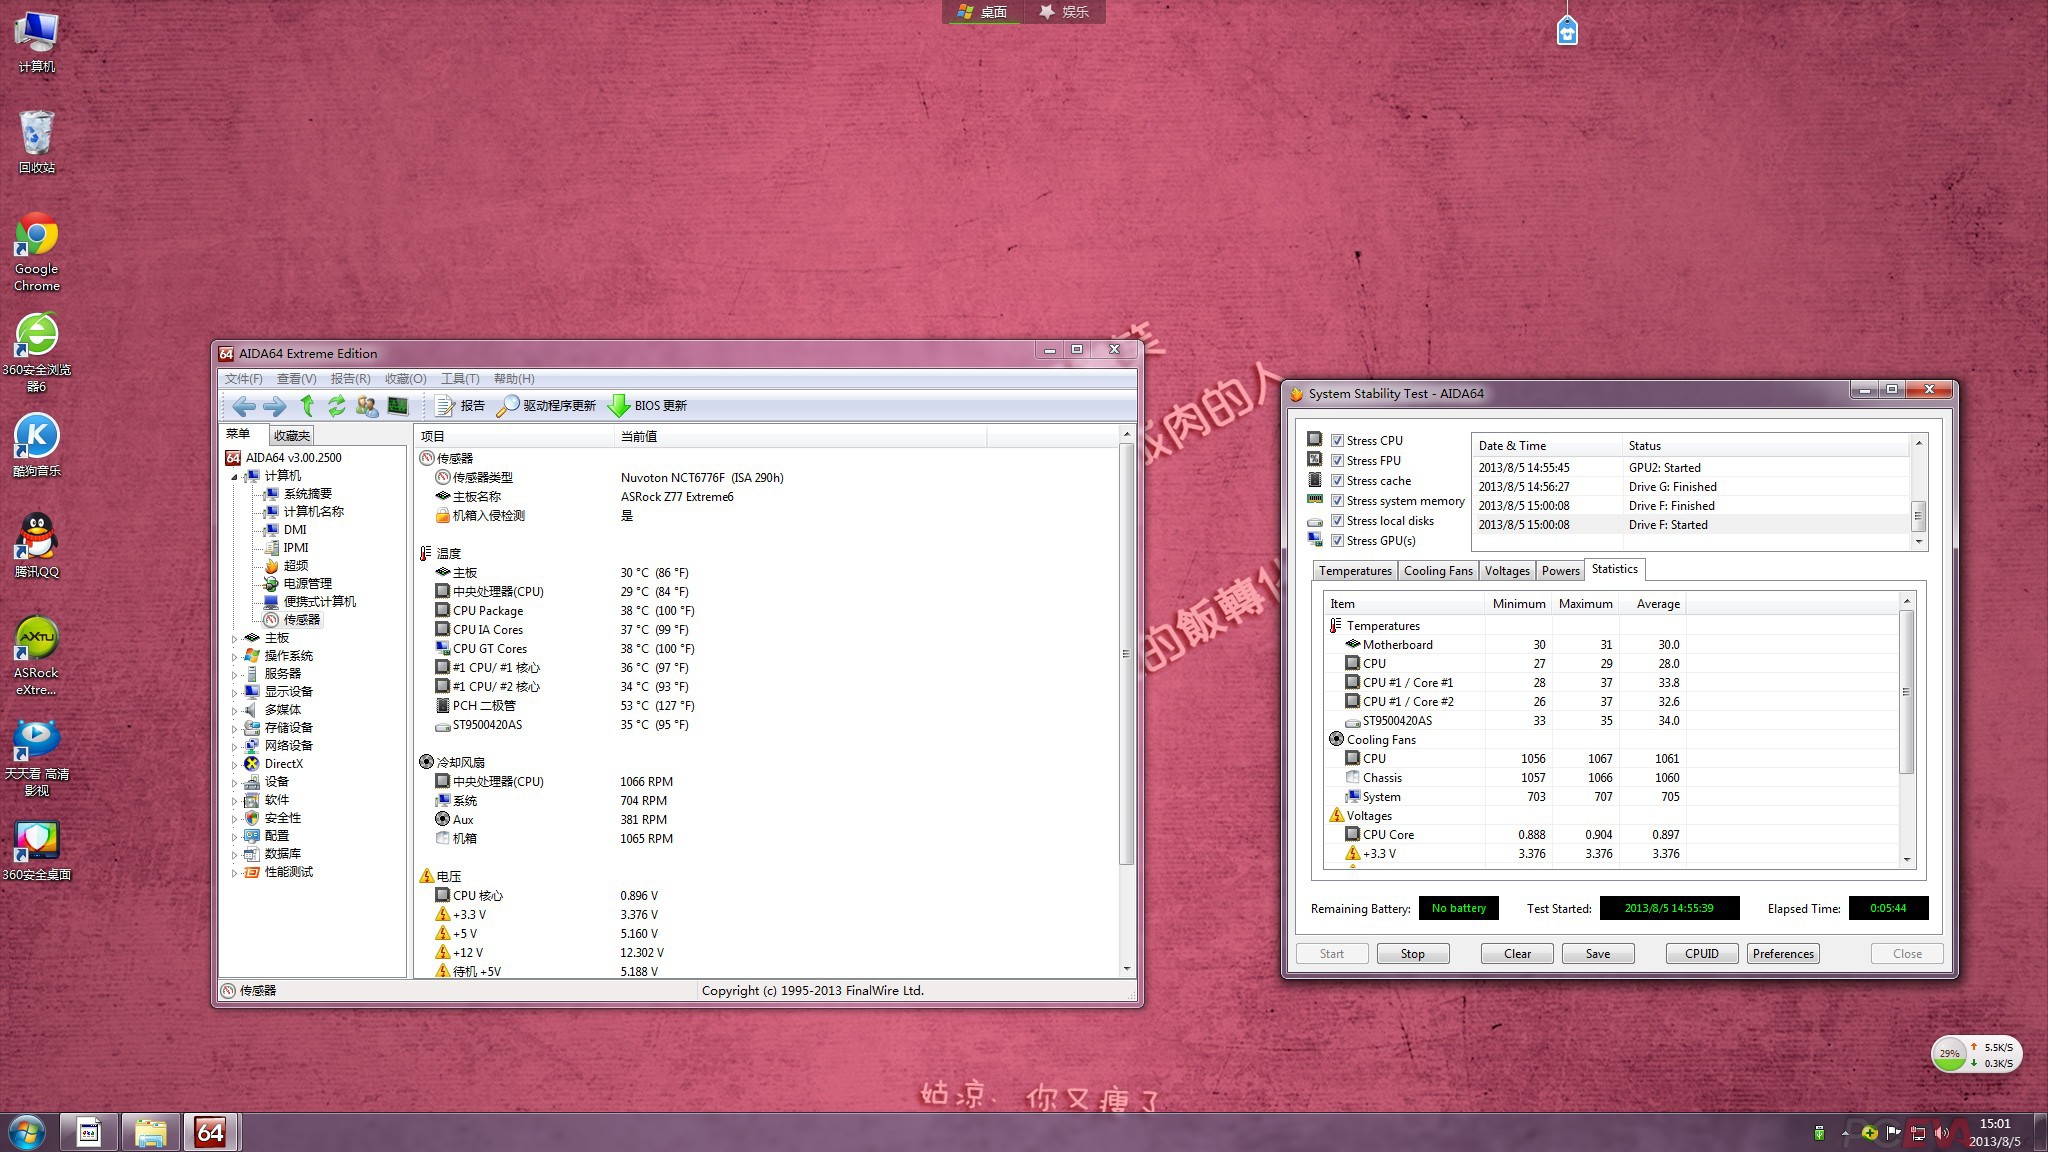Expand the 主板 tree node
Viewport: 2048px width, 1152px height.
point(235,638)
